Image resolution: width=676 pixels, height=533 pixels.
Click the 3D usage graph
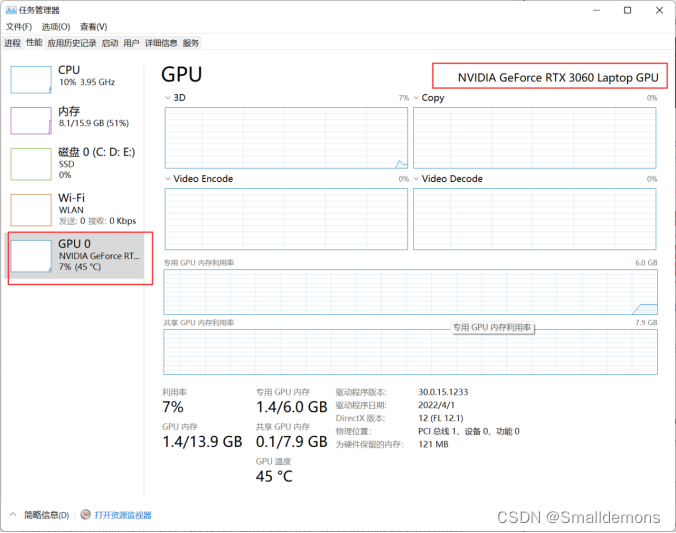click(x=286, y=138)
